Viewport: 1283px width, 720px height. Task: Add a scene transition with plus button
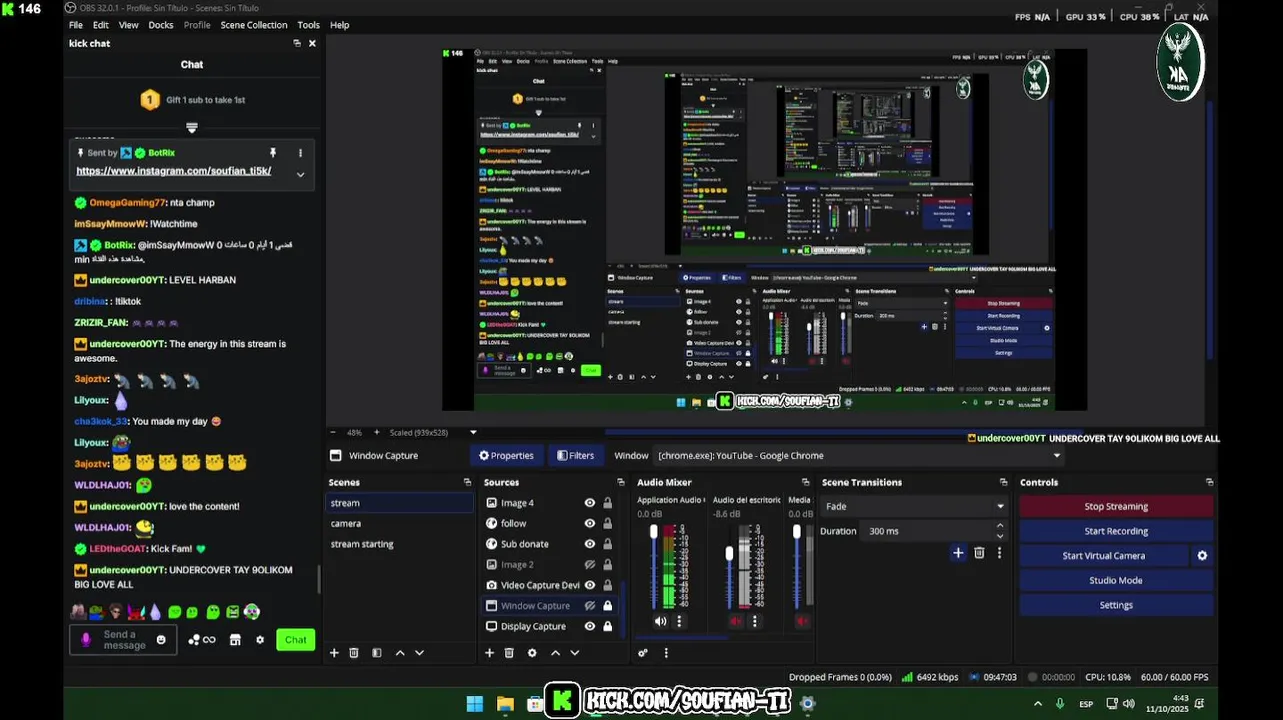point(958,553)
